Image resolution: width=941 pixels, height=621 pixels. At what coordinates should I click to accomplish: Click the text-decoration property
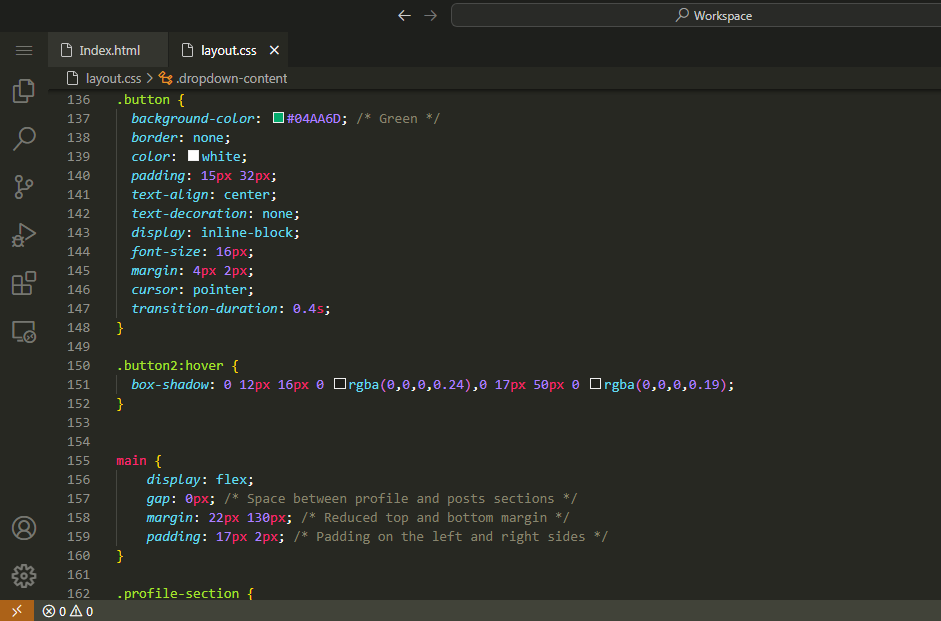pos(189,214)
